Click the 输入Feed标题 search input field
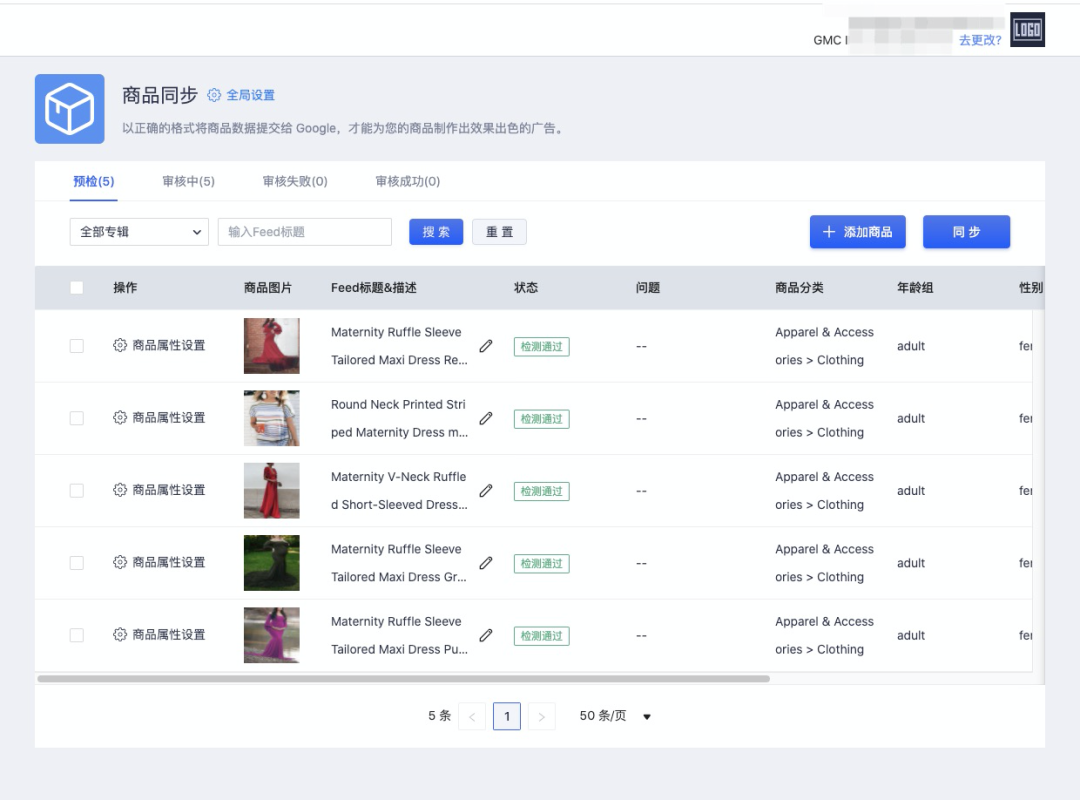The image size is (1080, 800). pyautogui.click(x=304, y=232)
